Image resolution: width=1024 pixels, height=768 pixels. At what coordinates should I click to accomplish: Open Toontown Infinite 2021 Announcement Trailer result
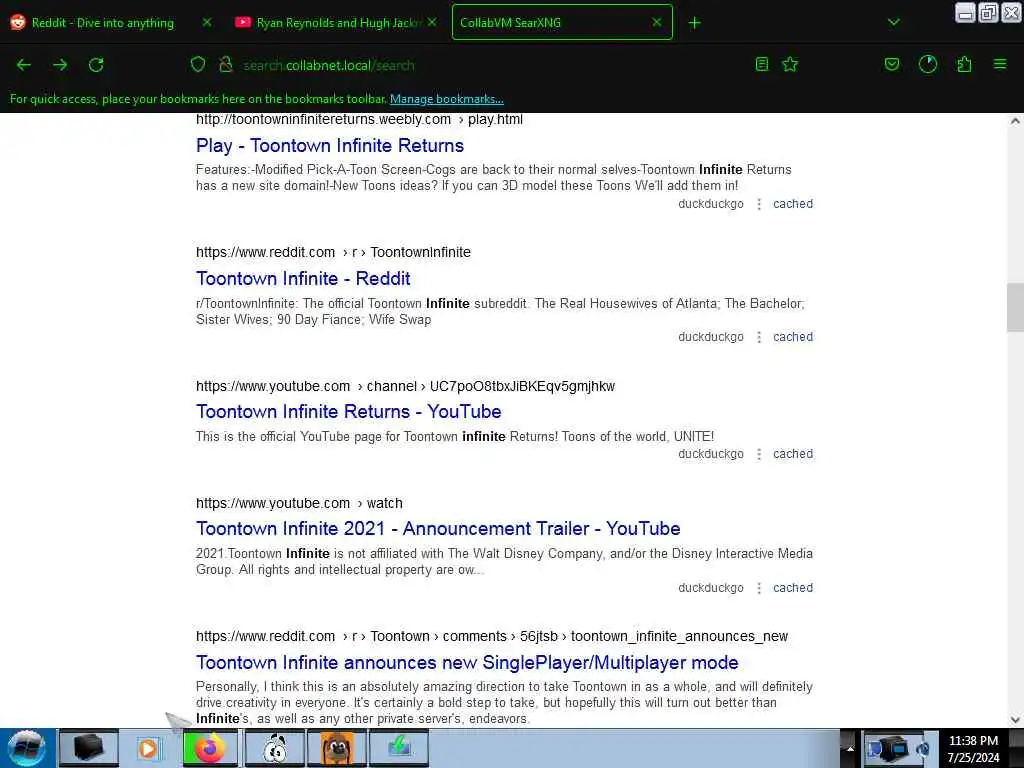[438, 528]
